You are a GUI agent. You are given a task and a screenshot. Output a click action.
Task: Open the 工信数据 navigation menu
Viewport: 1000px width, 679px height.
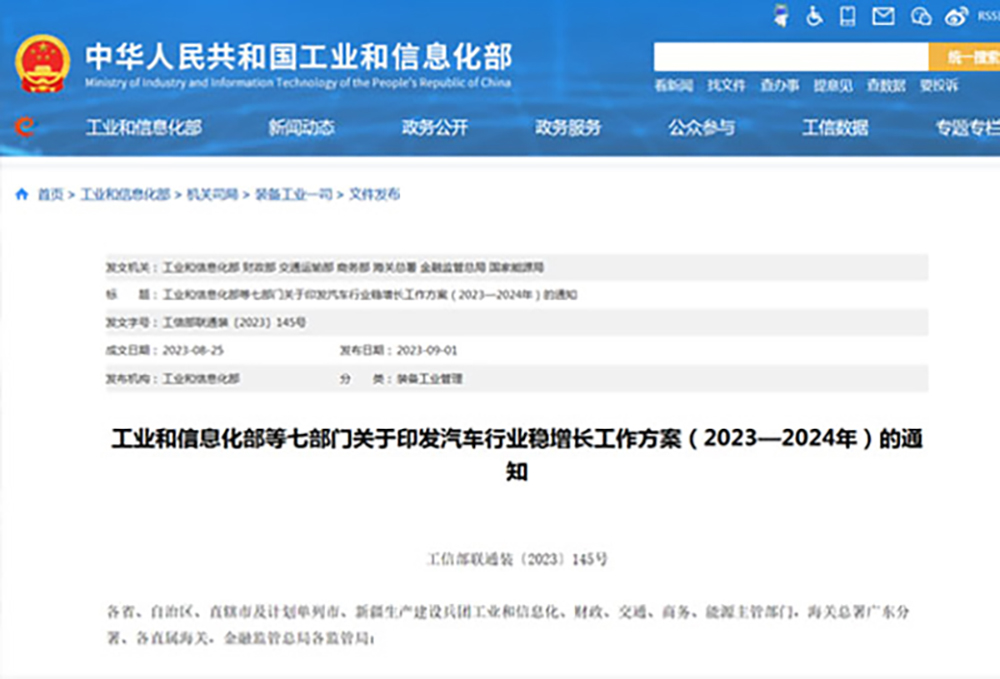tap(835, 128)
